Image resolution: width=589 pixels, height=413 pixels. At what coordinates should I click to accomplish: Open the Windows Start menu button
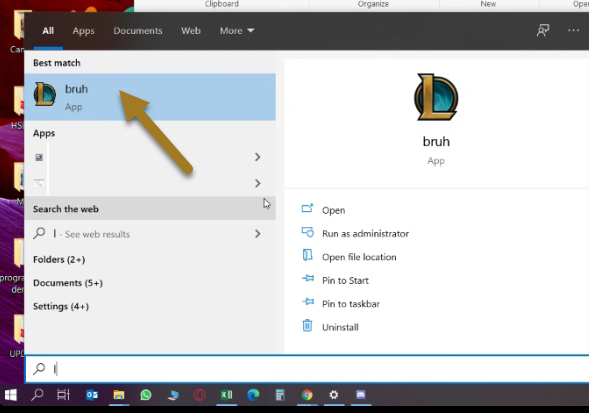pyautogui.click(x=11, y=395)
